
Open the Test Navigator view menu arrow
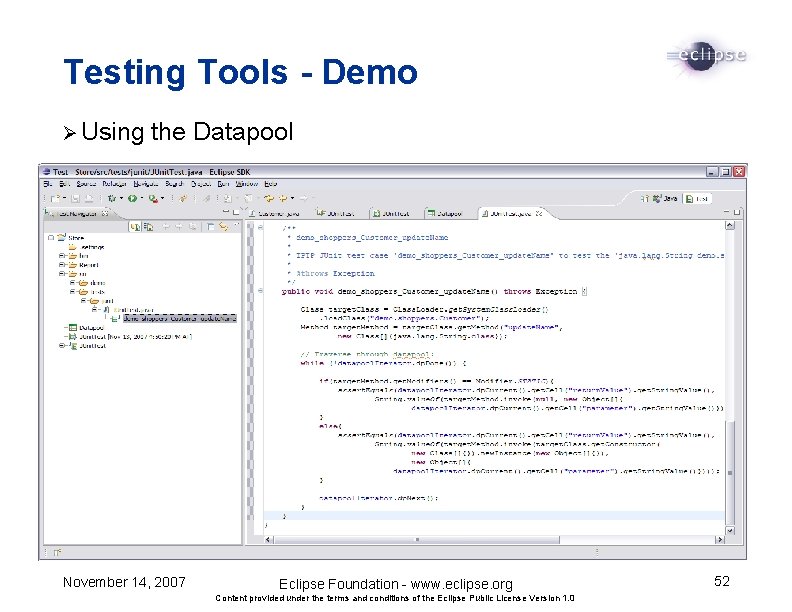point(235,226)
